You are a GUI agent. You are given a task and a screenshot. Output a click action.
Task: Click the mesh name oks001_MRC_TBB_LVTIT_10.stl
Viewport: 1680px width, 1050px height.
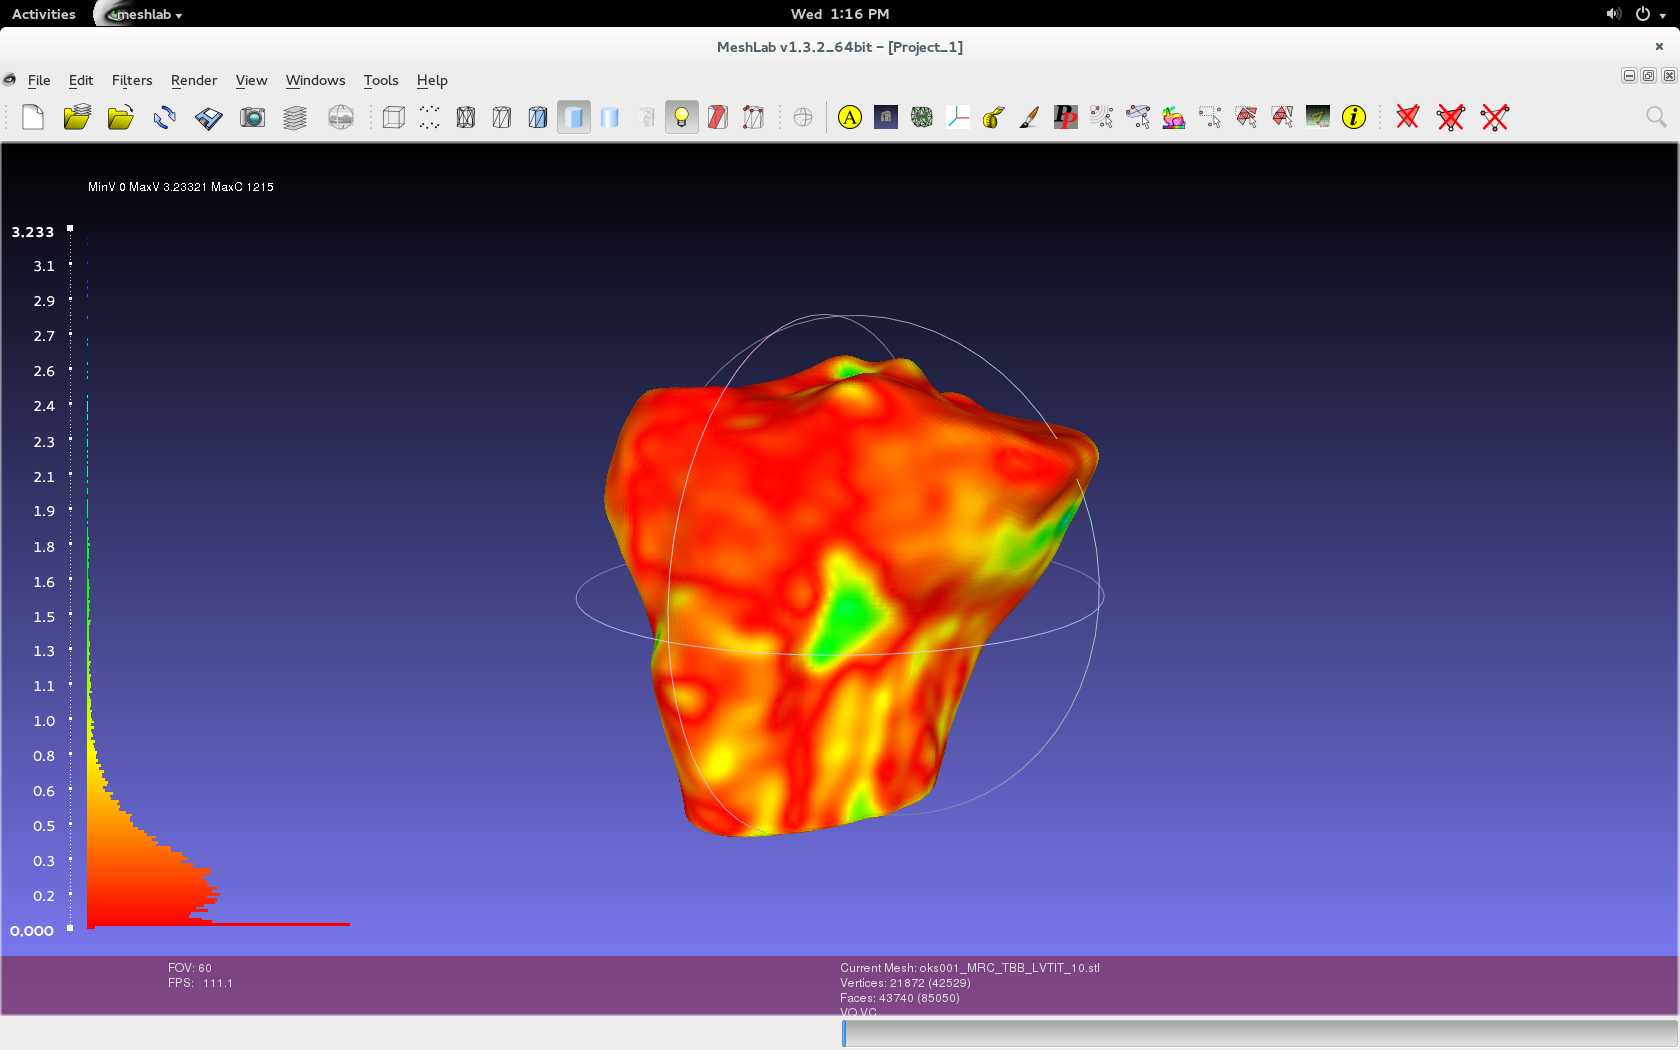coord(1009,968)
